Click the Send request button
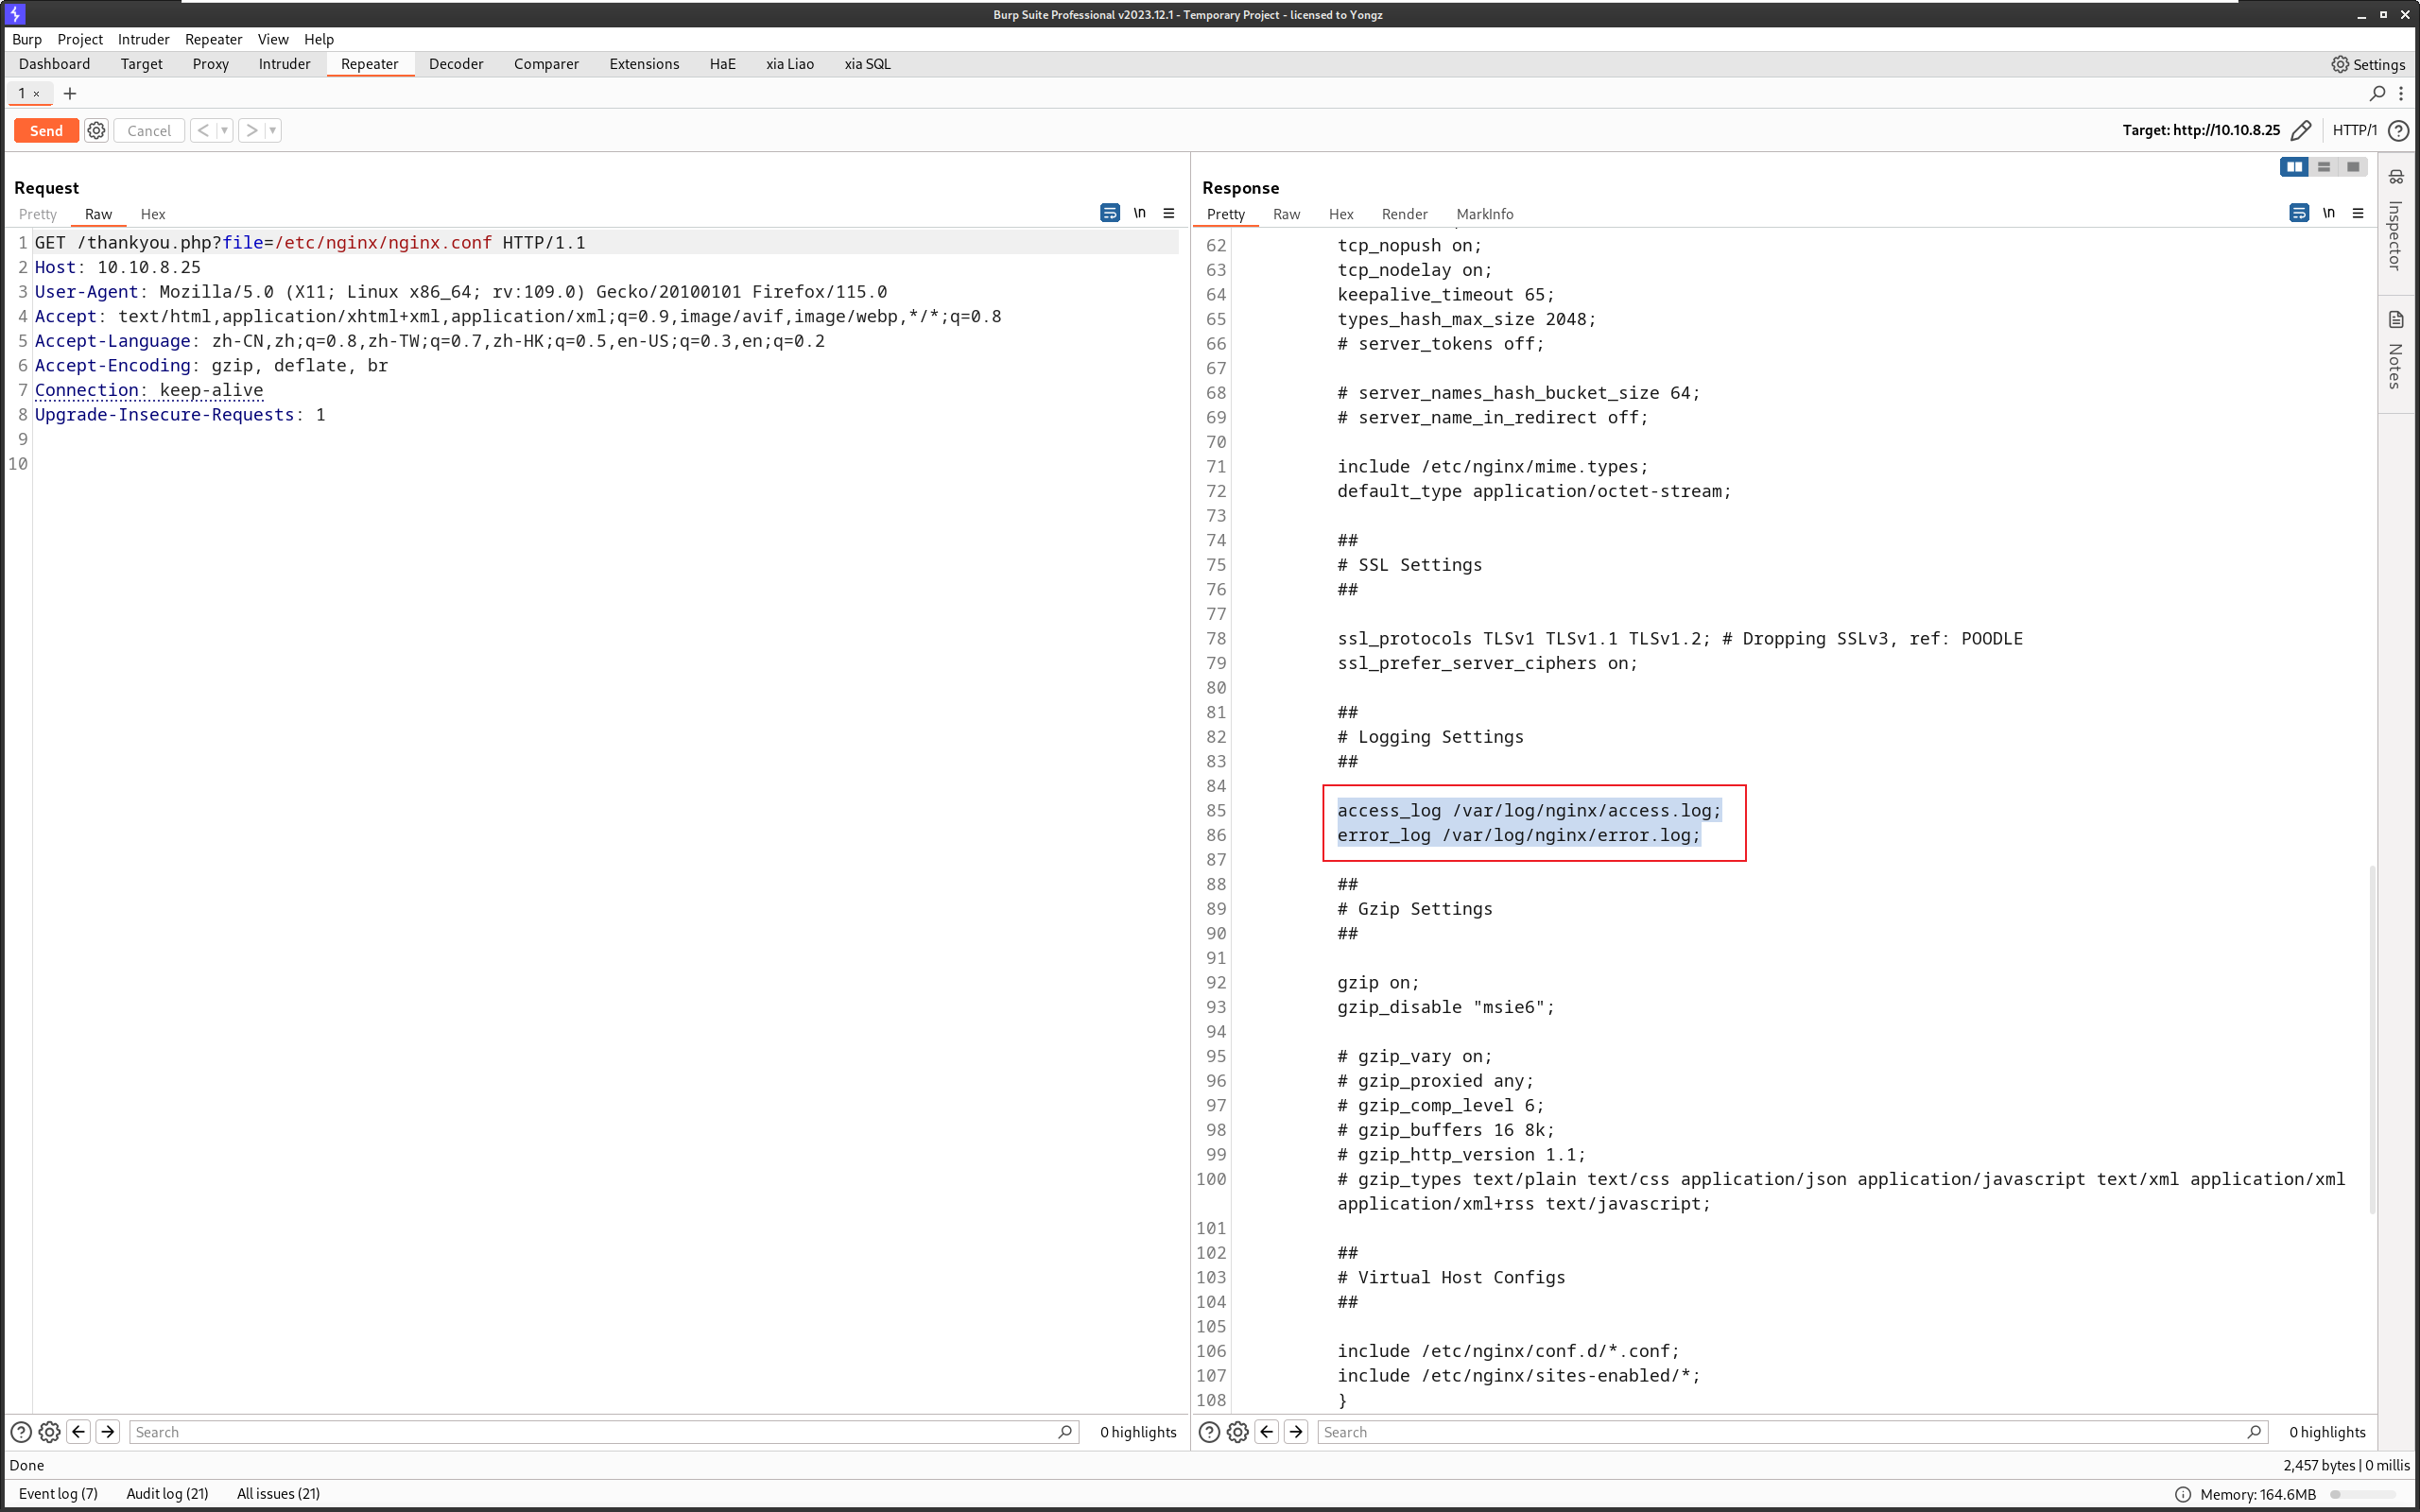This screenshot has width=2420, height=1512. pos(46,131)
